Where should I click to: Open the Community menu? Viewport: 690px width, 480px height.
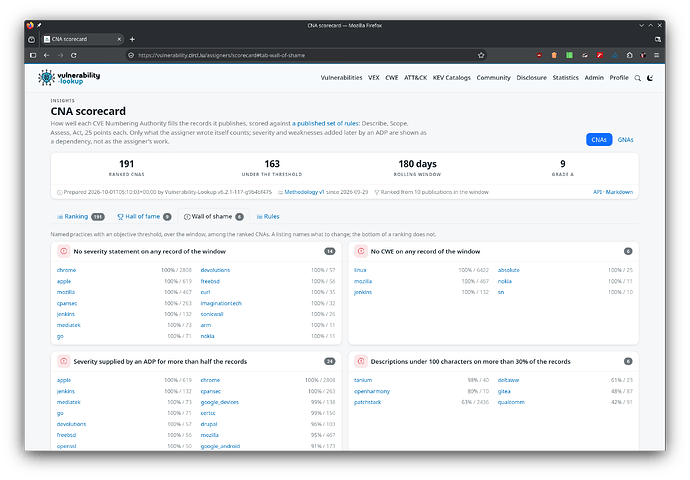(493, 77)
